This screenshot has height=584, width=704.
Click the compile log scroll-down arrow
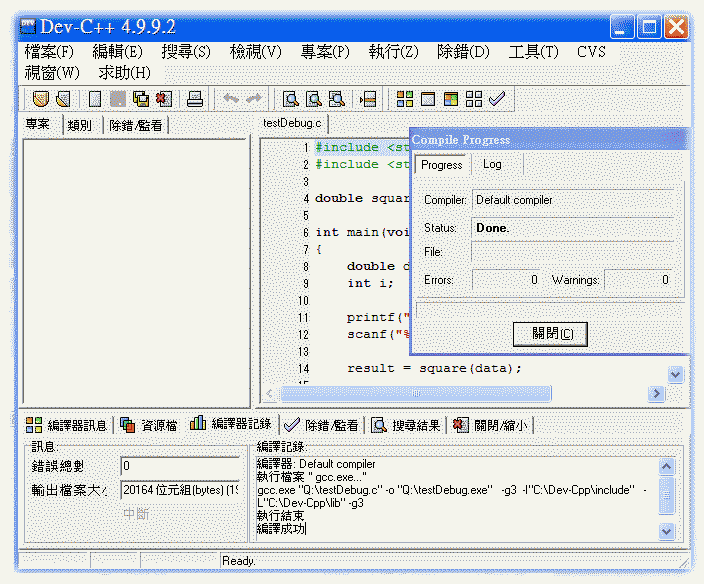[x=667, y=531]
